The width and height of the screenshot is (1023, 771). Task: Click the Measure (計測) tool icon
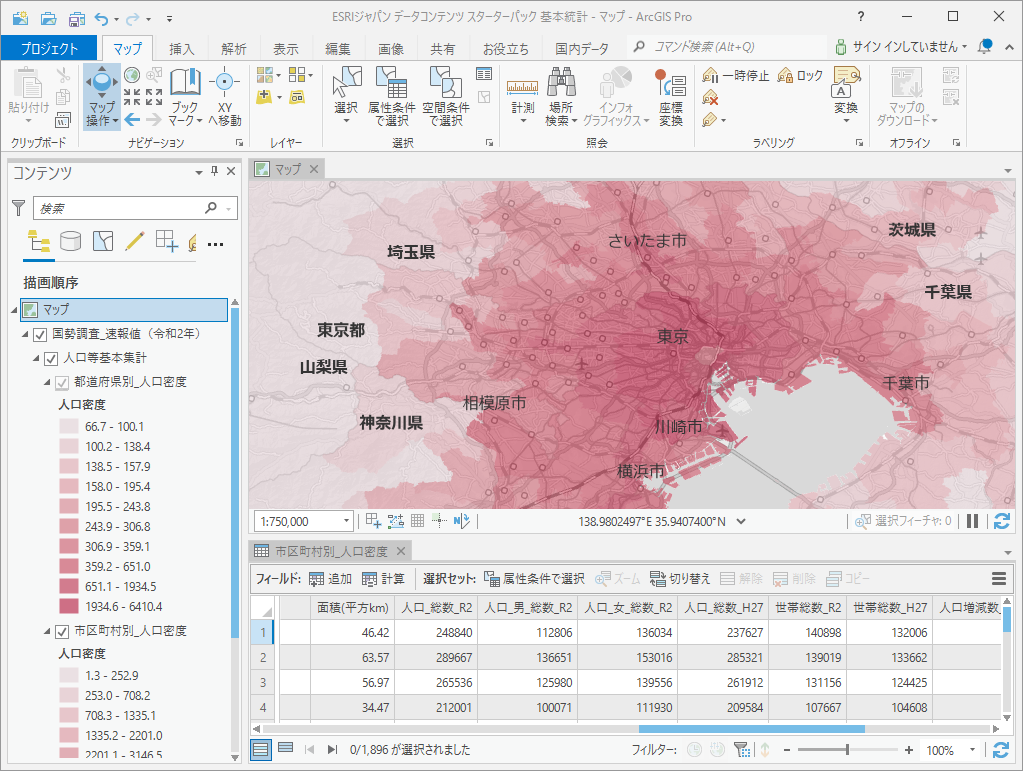tap(522, 85)
